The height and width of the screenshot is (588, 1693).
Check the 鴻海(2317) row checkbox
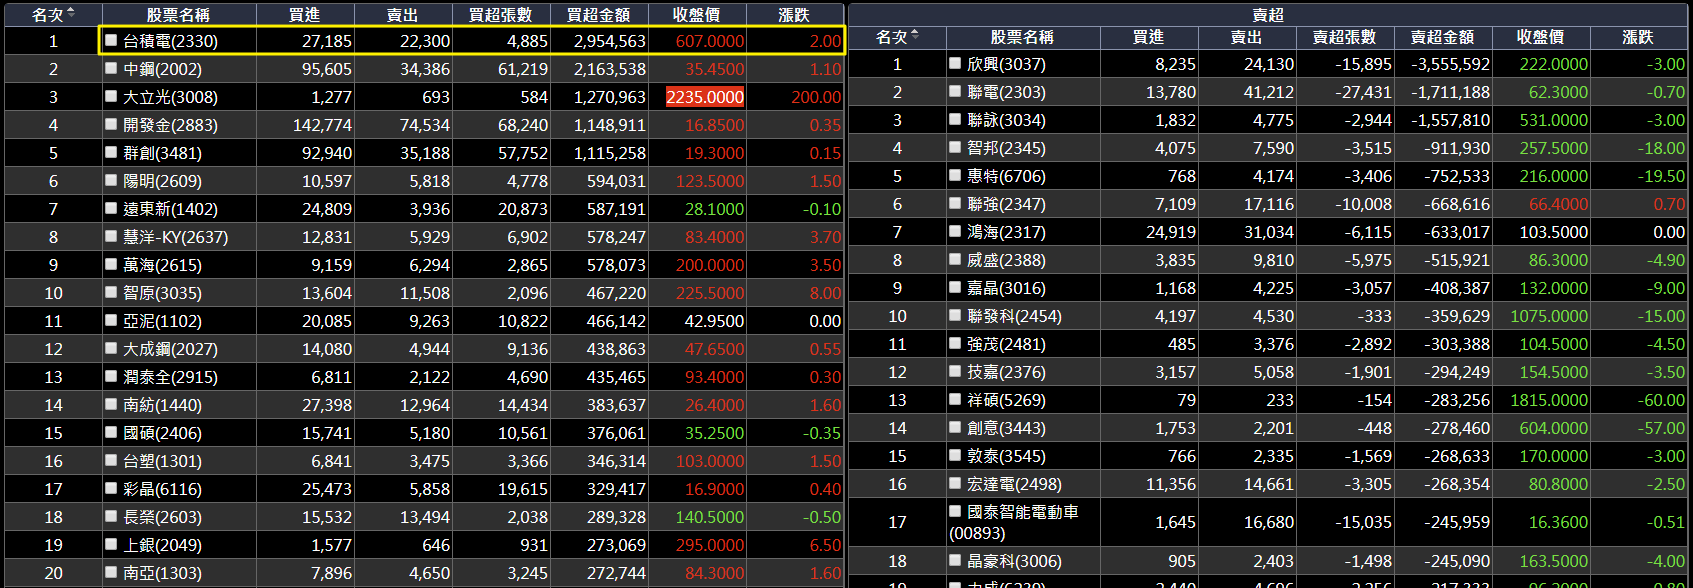coord(956,232)
